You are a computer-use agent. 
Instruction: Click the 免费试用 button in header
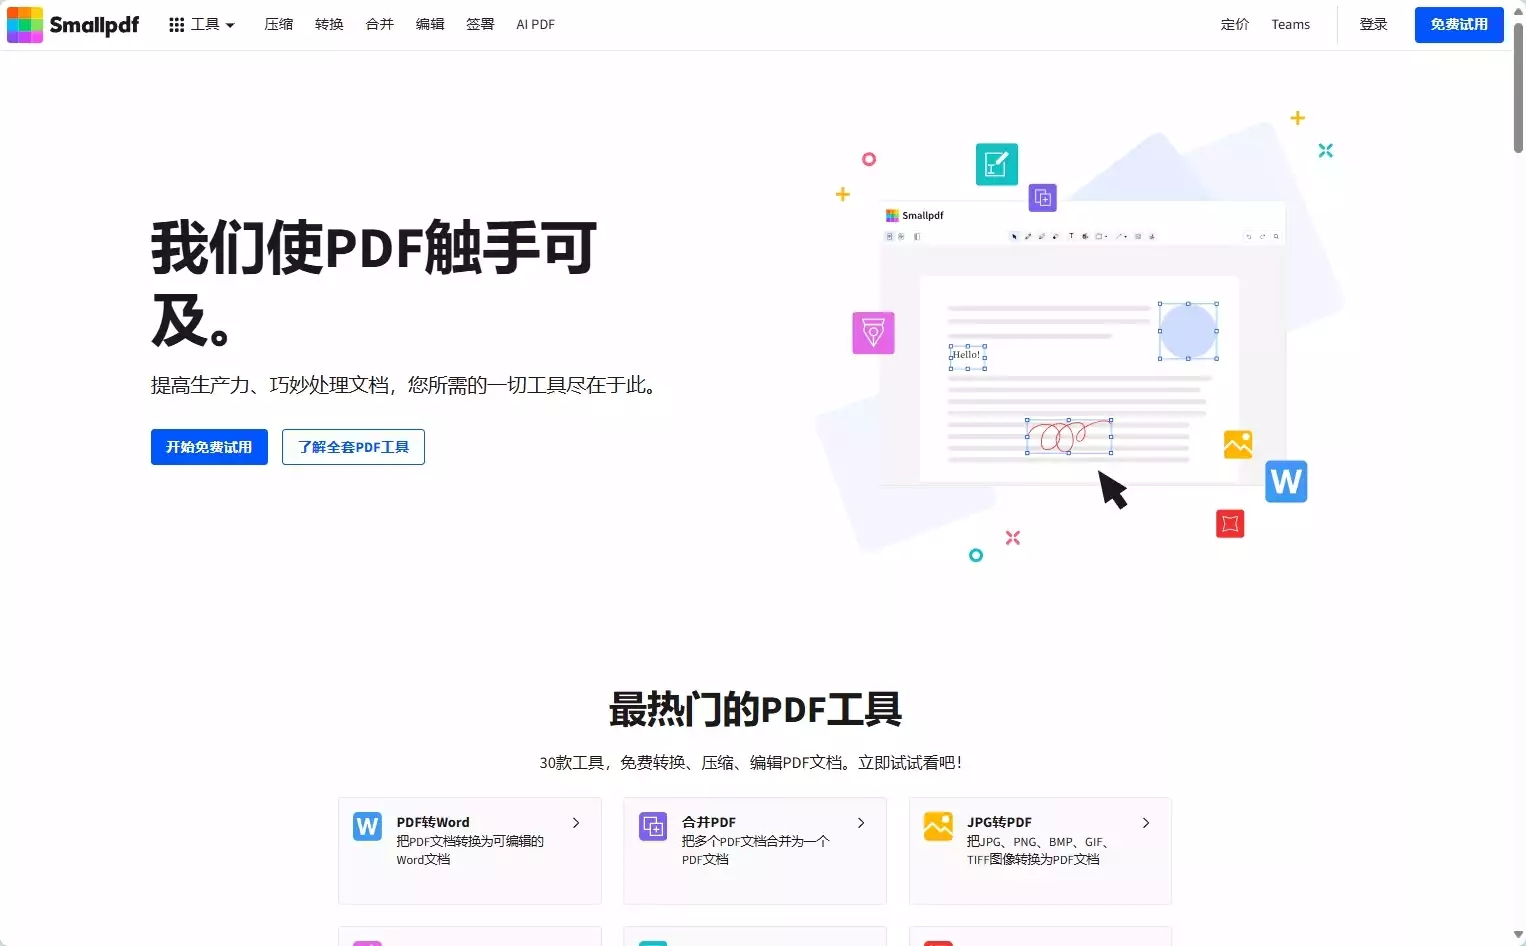(1459, 24)
